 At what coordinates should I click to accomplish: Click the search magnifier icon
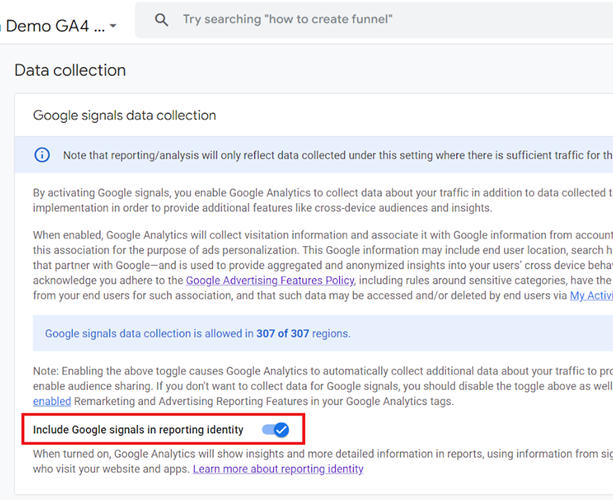pyautogui.click(x=161, y=20)
